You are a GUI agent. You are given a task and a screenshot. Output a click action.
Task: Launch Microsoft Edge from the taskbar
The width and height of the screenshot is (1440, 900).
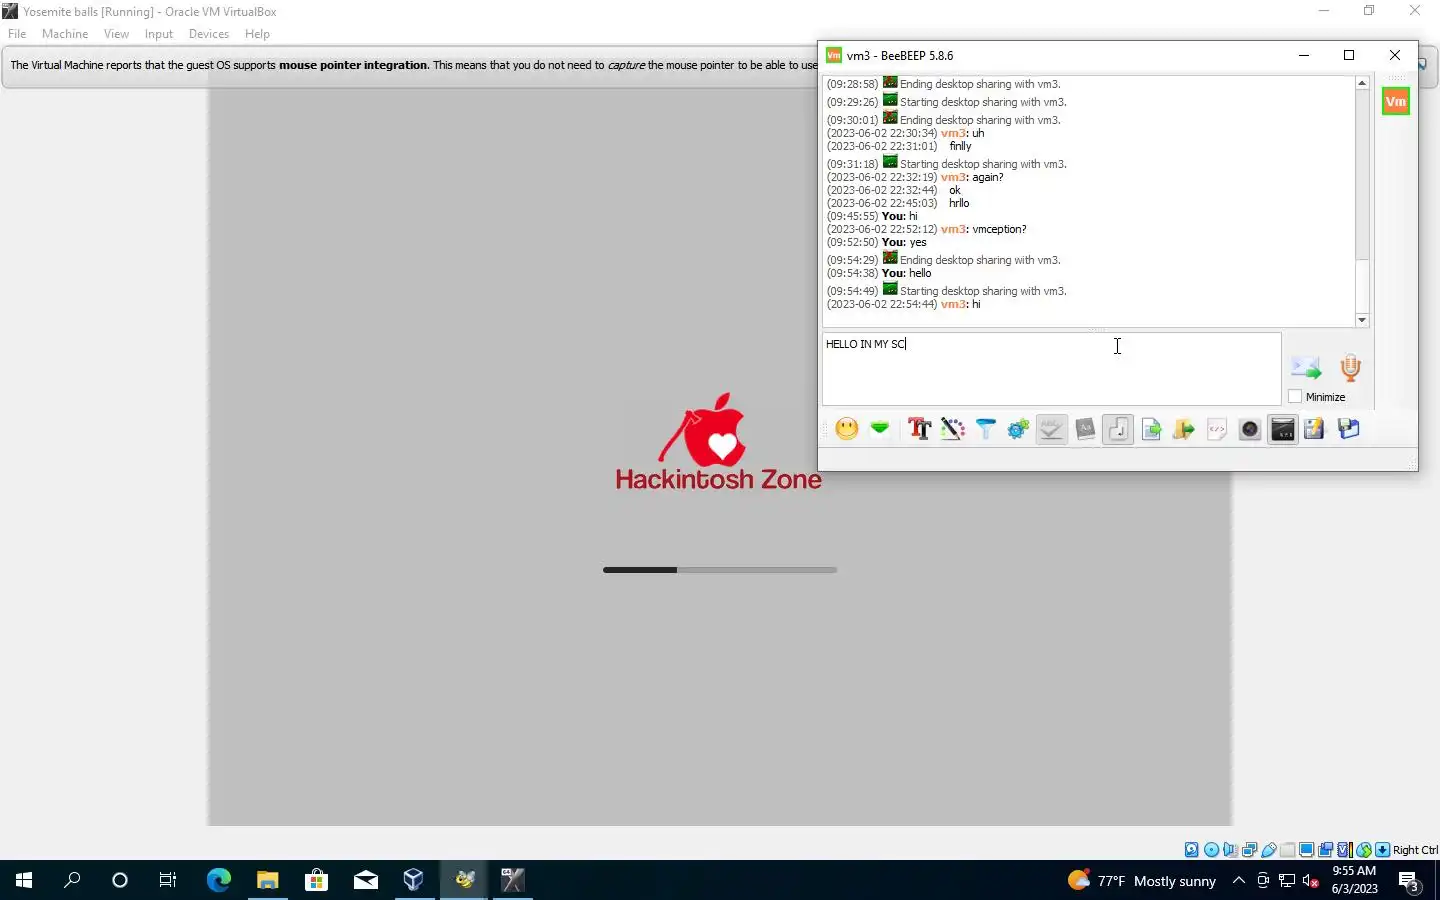[x=218, y=880]
